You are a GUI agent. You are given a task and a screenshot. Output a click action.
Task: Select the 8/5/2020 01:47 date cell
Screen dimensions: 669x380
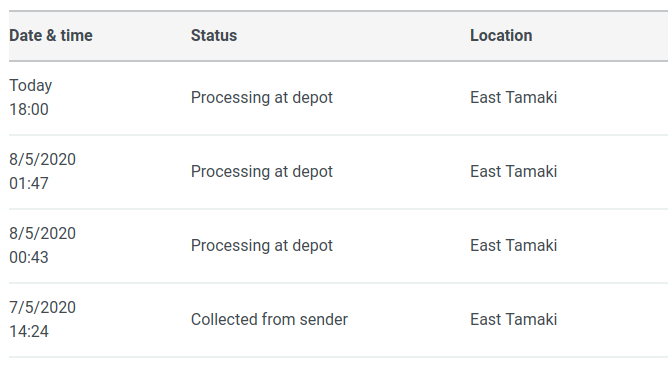coord(43,171)
